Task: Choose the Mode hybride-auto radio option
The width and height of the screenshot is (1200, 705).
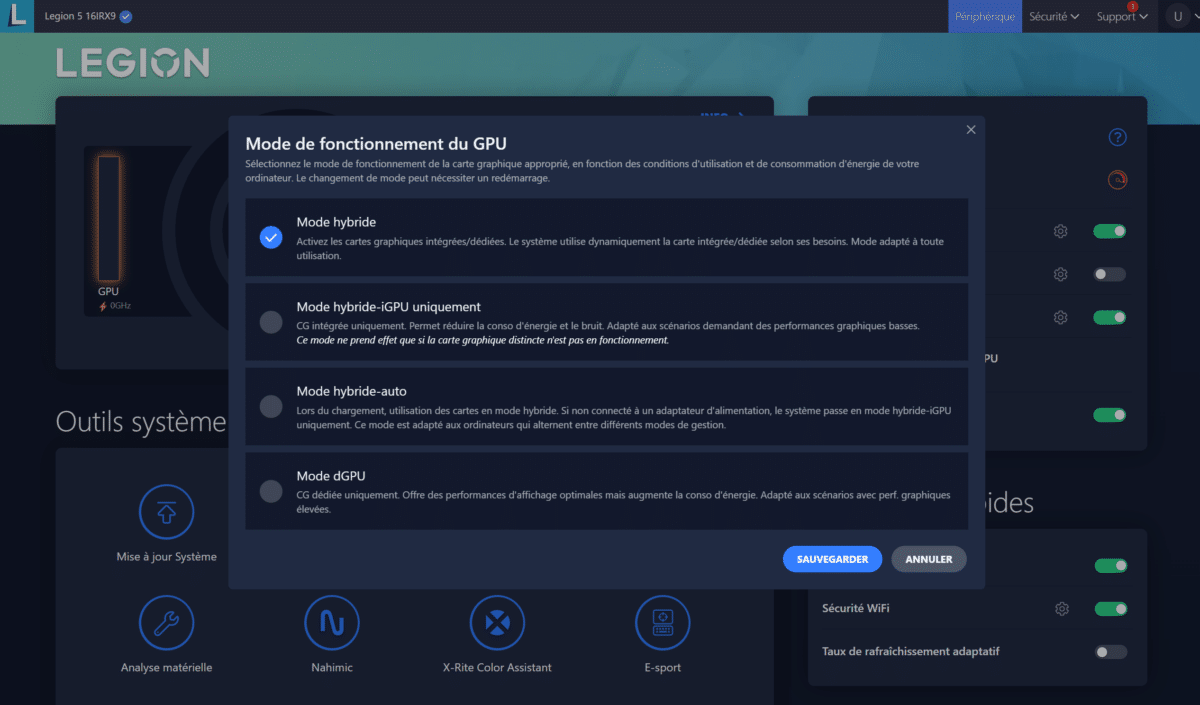Action: click(x=271, y=406)
